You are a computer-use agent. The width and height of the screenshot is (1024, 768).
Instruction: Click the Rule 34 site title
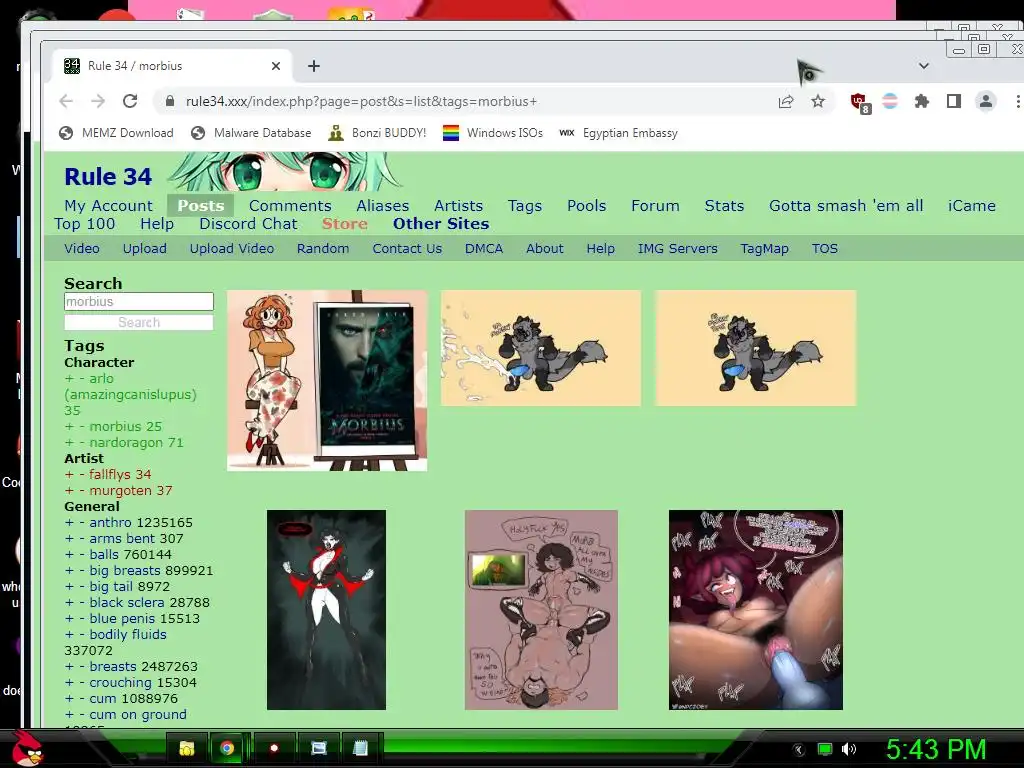(108, 176)
